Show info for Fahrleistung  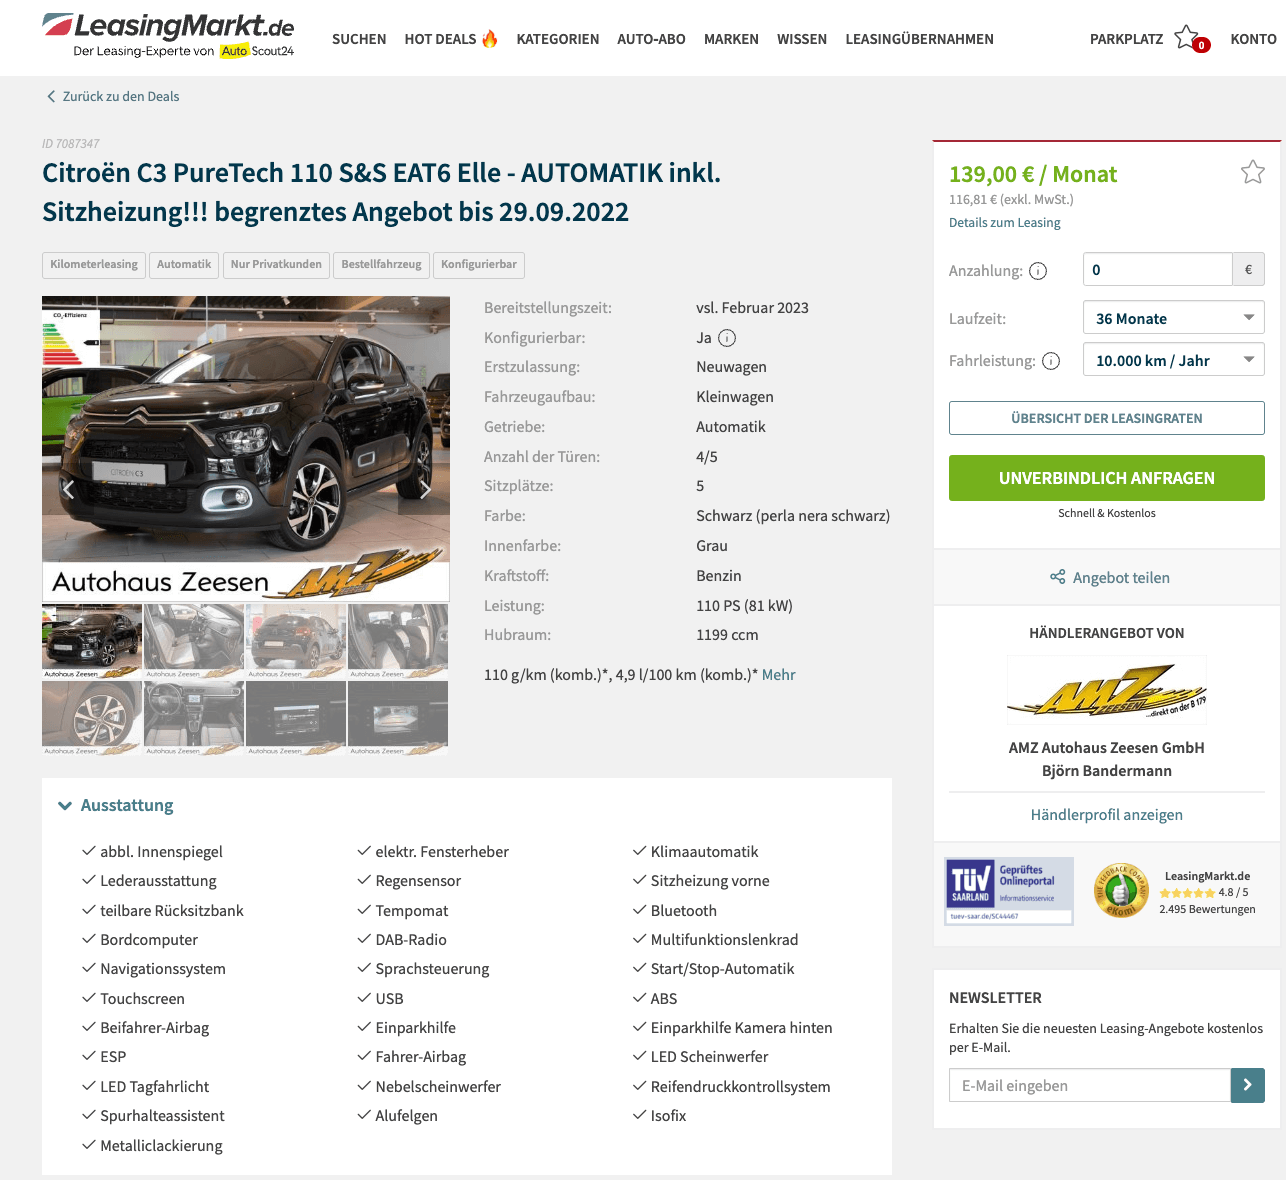(1051, 361)
